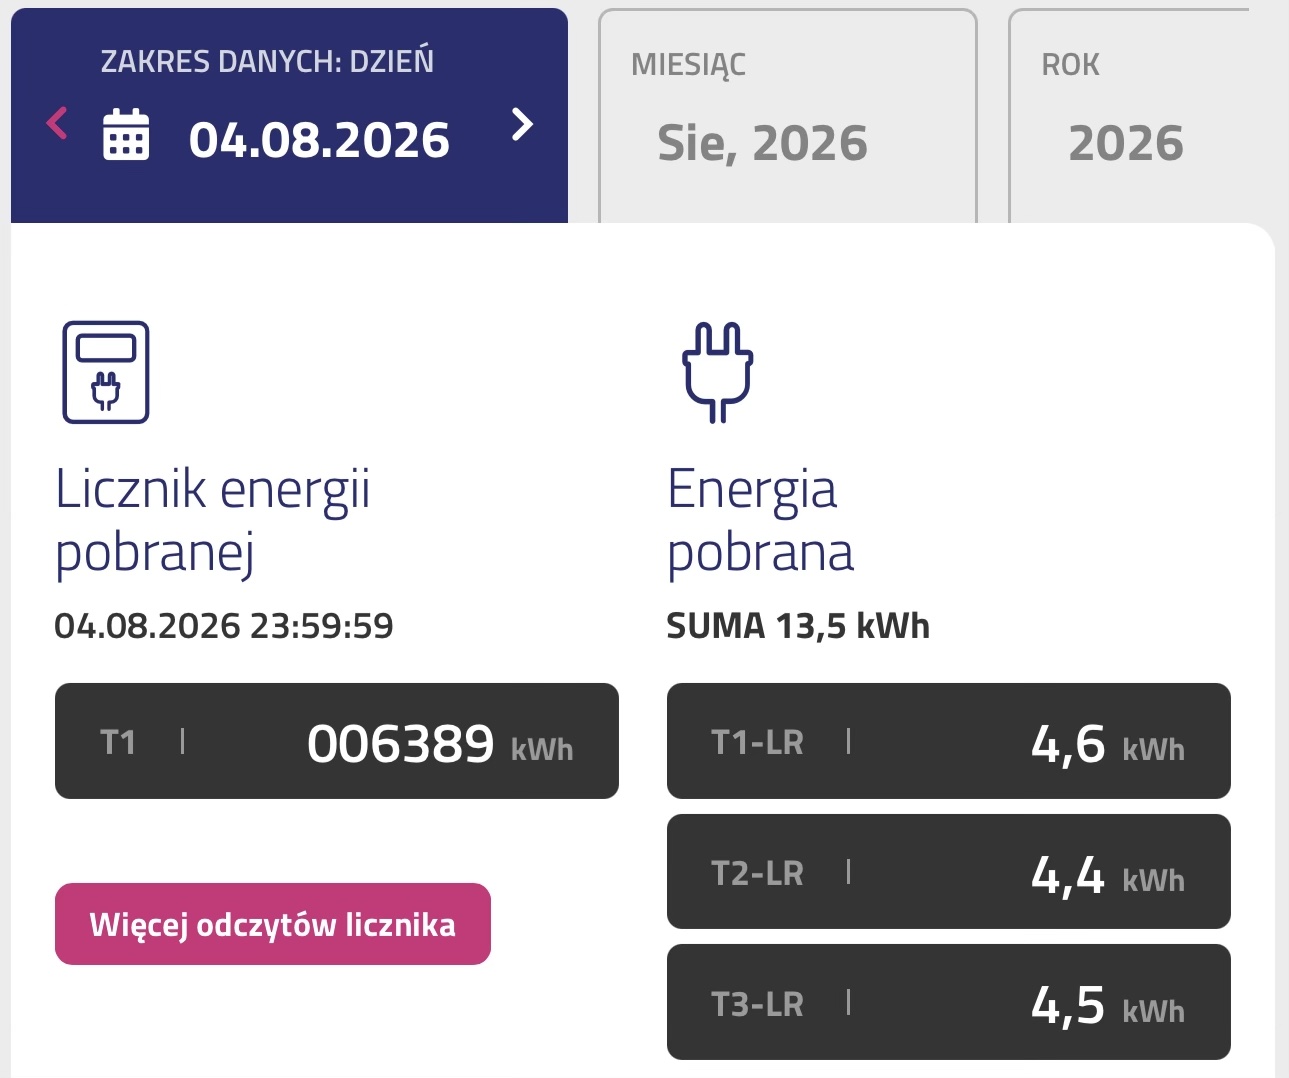This screenshot has height=1078, width=1289.
Task: Open Więcej odczytów licznika
Action: 273,924
